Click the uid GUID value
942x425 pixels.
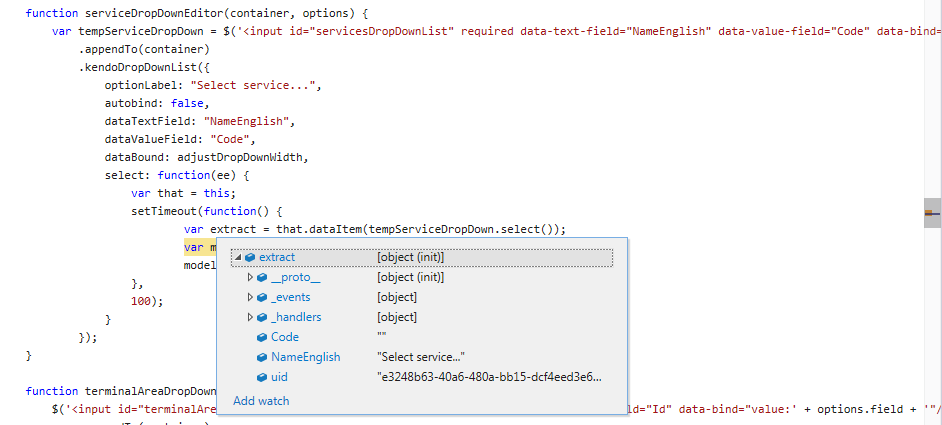pyautogui.click(x=489, y=377)
